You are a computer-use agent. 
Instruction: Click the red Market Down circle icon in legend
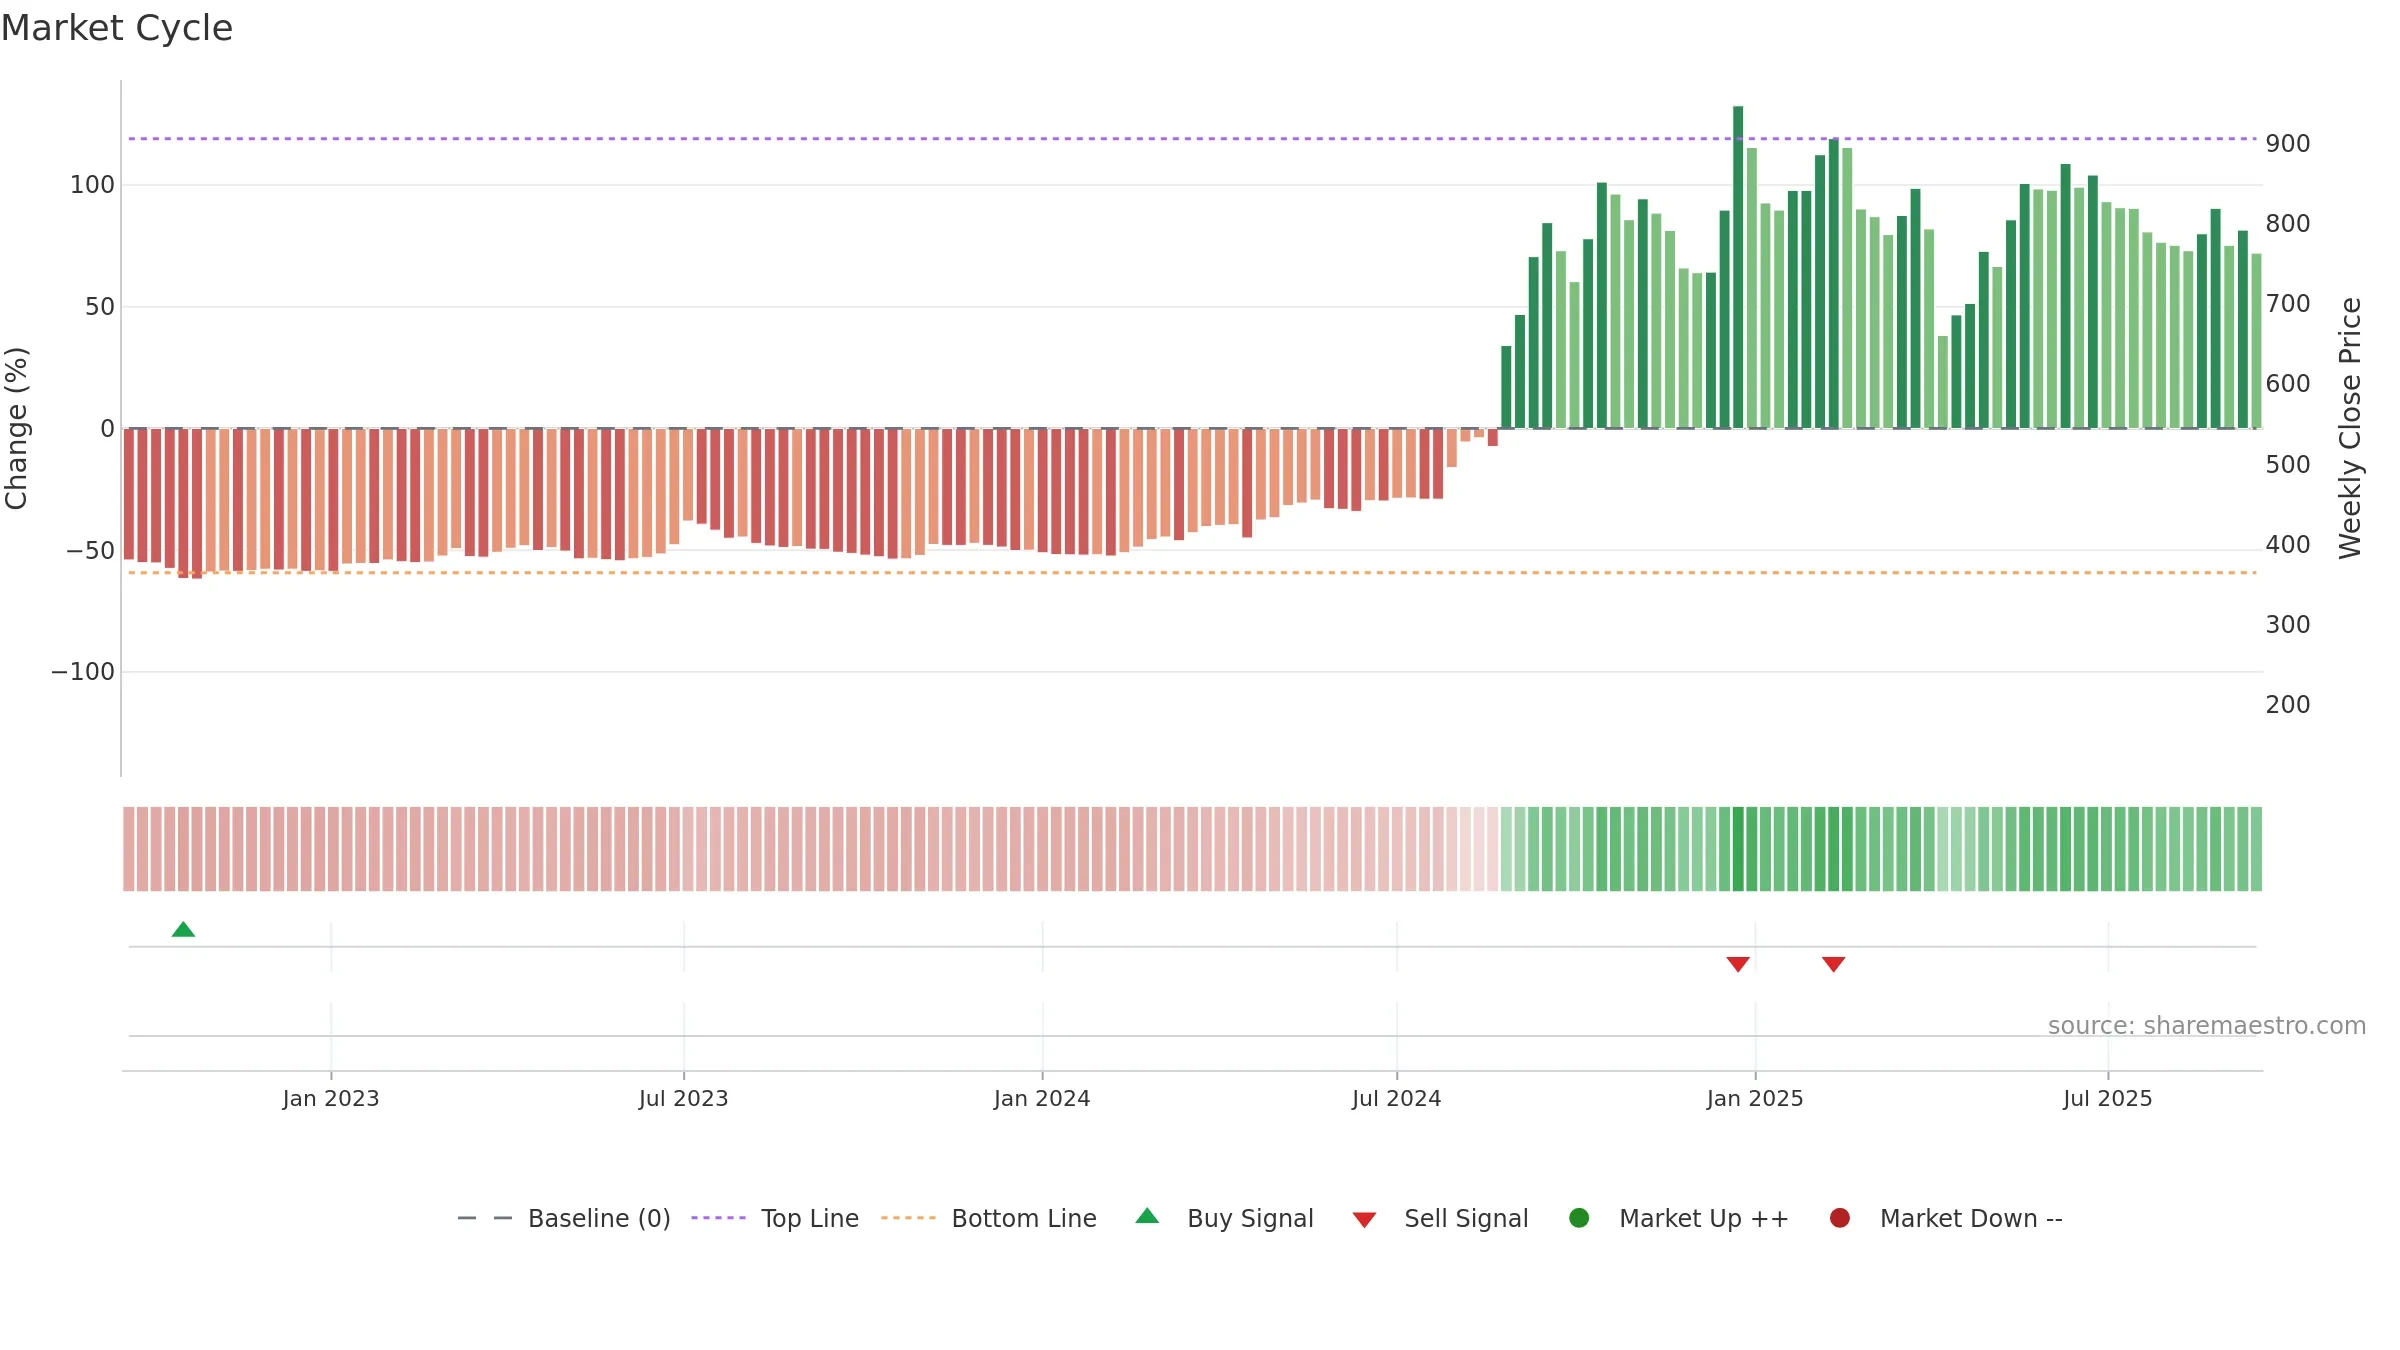click(x=1839, y=1218)
